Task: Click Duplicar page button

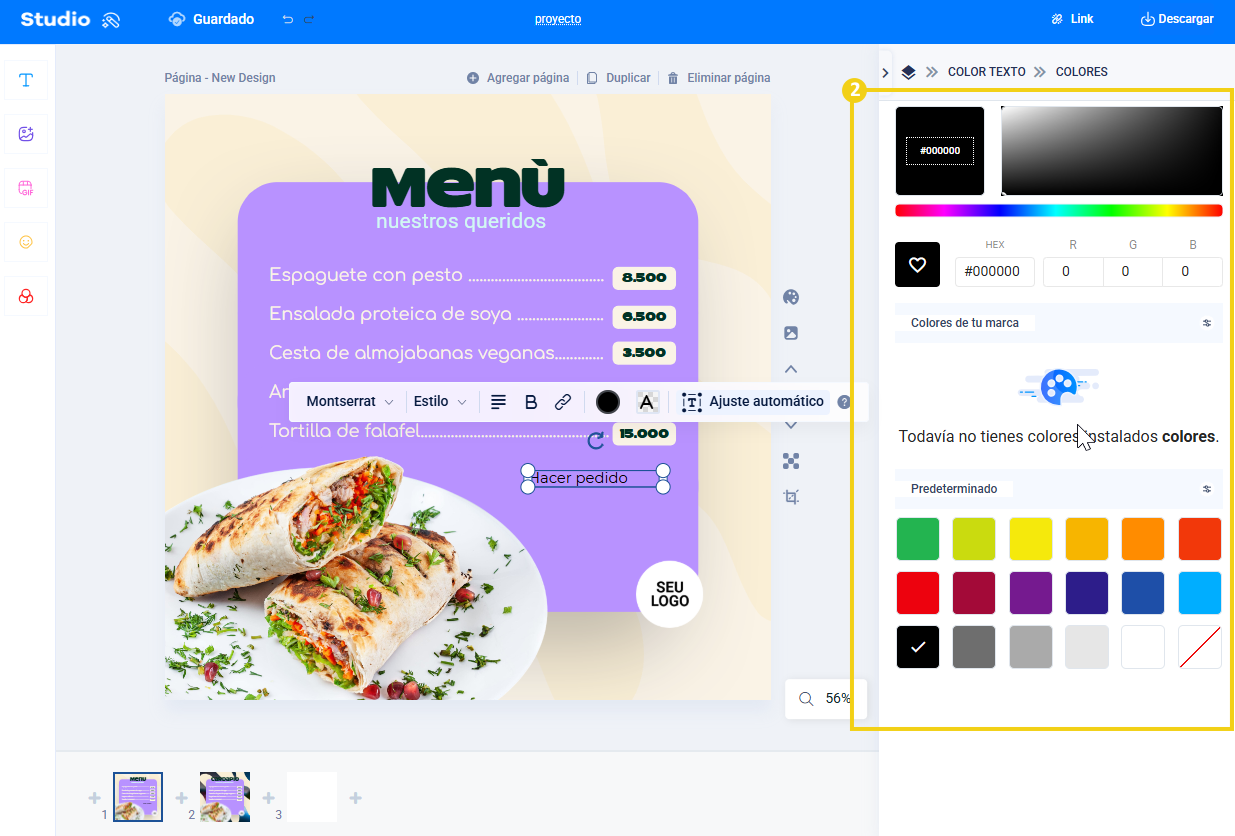Action: 618,78
